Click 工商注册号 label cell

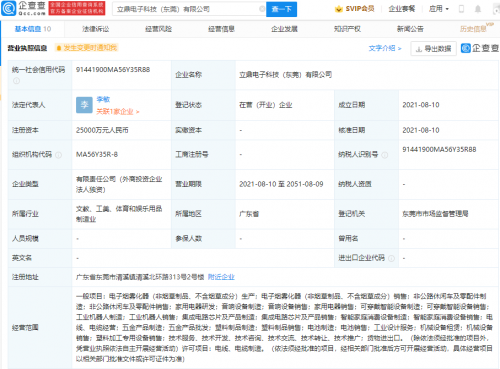coord(203,155)
